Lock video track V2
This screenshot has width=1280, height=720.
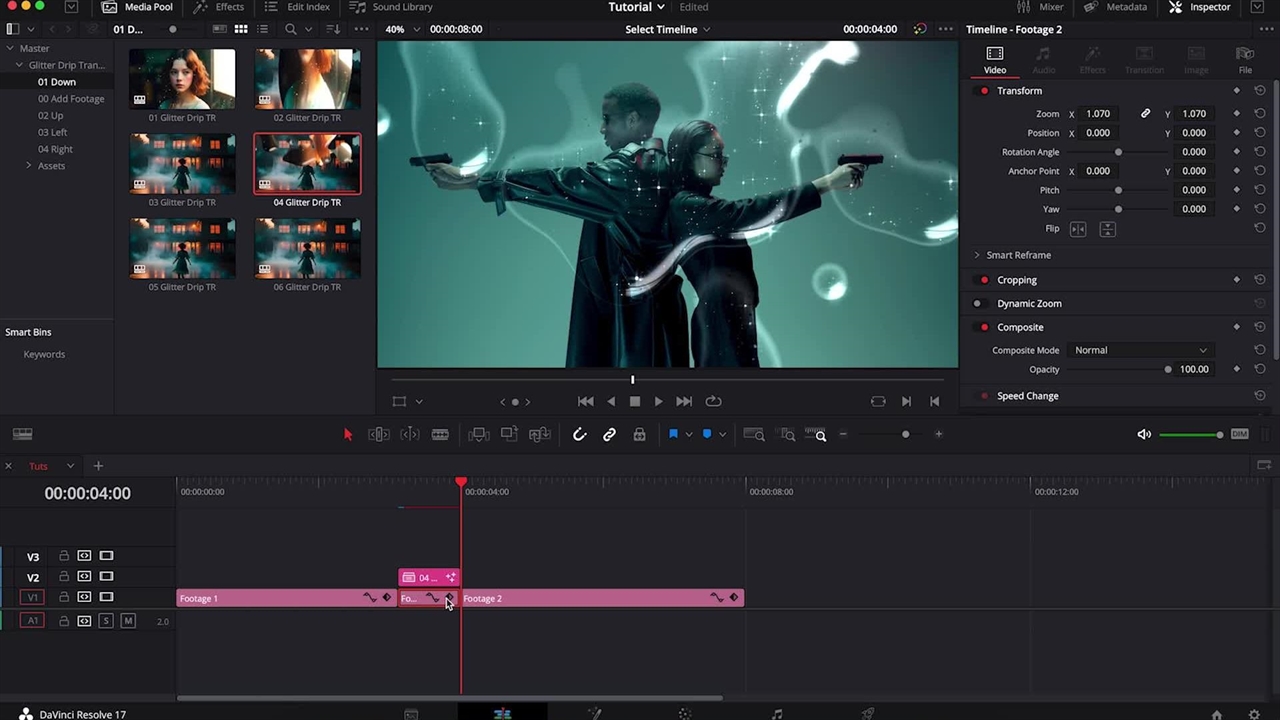(x=64, y=577)
